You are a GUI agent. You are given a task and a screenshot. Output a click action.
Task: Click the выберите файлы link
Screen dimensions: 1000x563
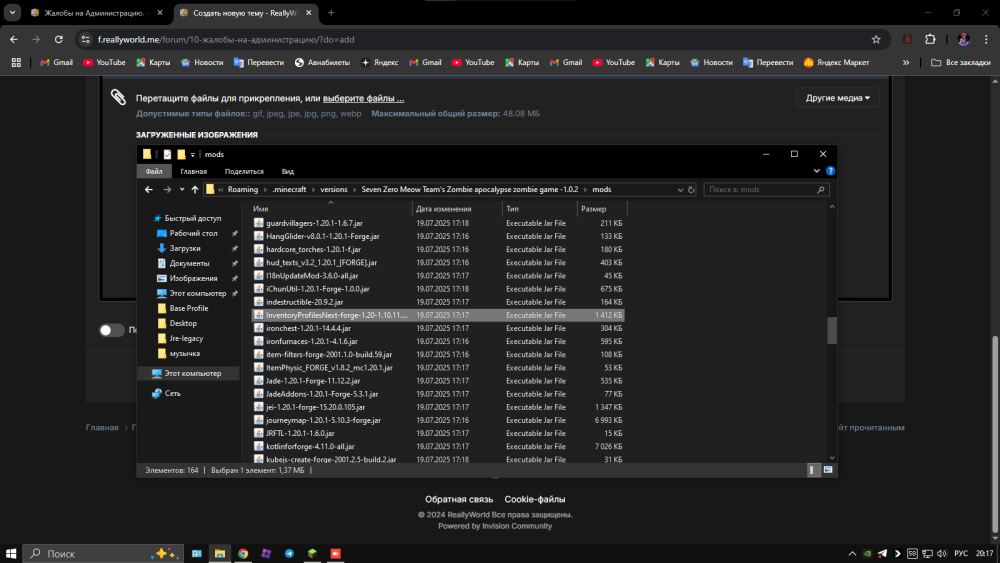tap(364, 98)
